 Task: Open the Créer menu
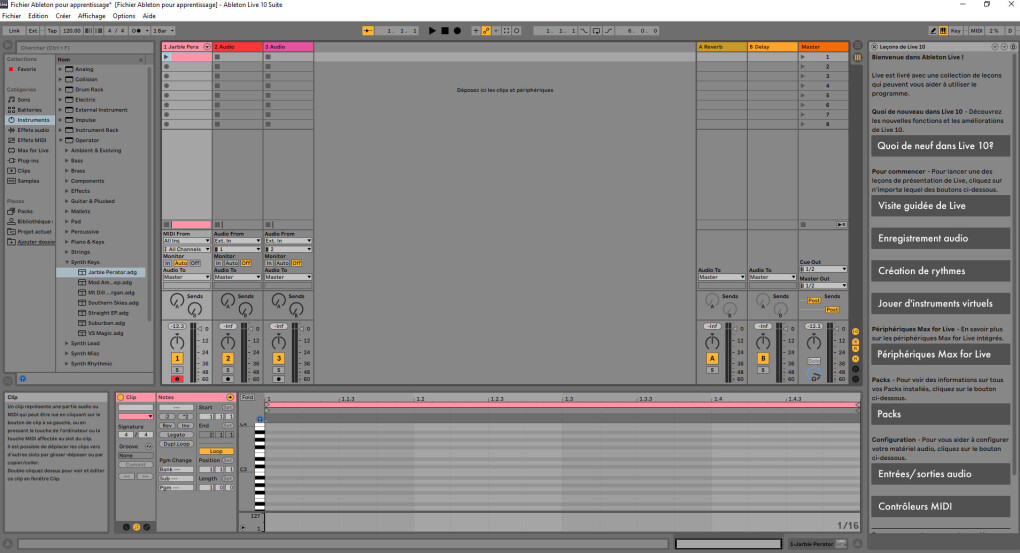click(63, 16)
